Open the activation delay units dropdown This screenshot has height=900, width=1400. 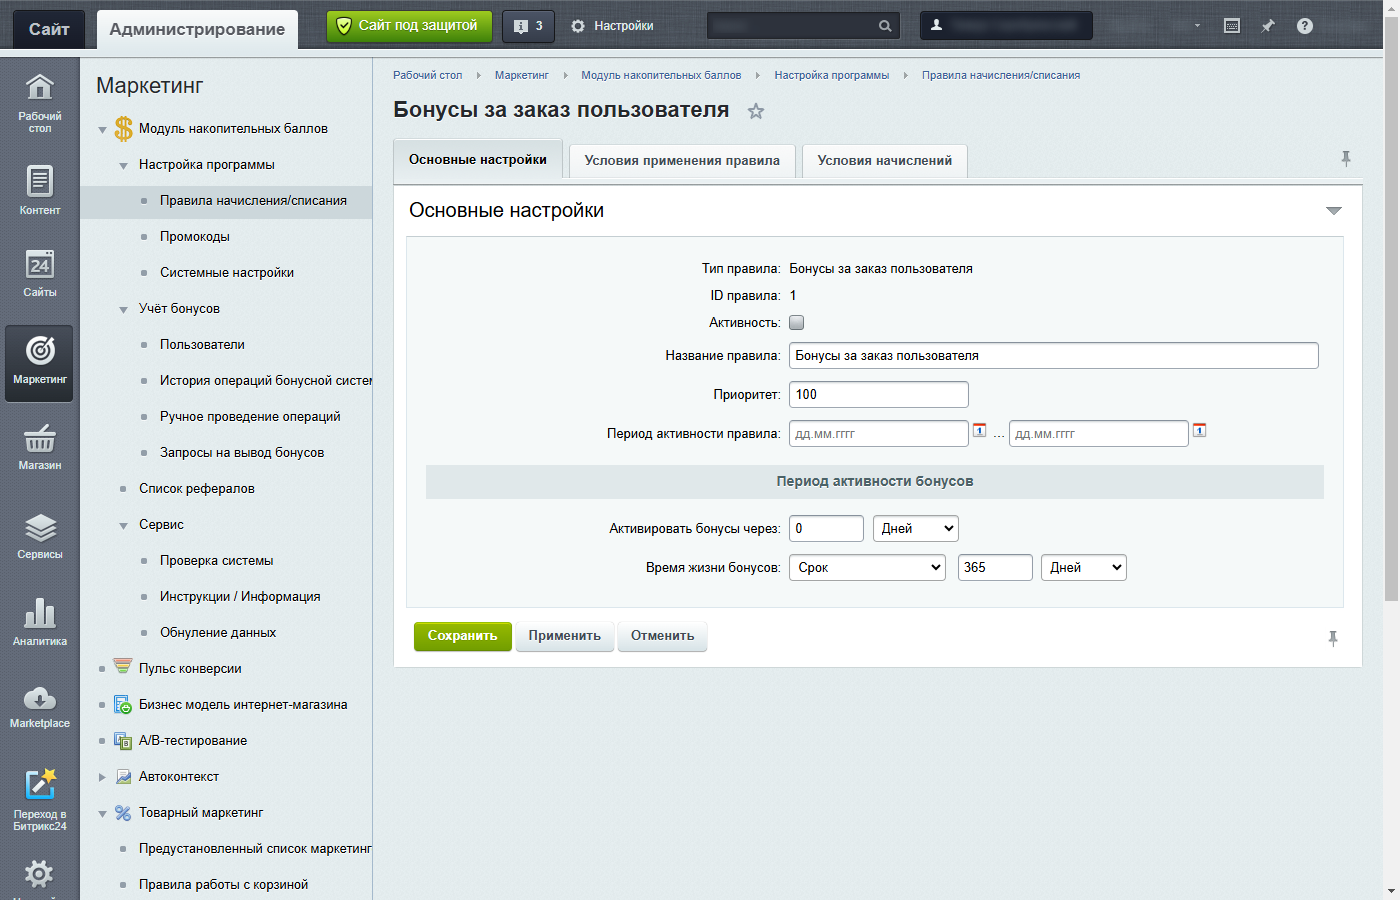(916, 528)
